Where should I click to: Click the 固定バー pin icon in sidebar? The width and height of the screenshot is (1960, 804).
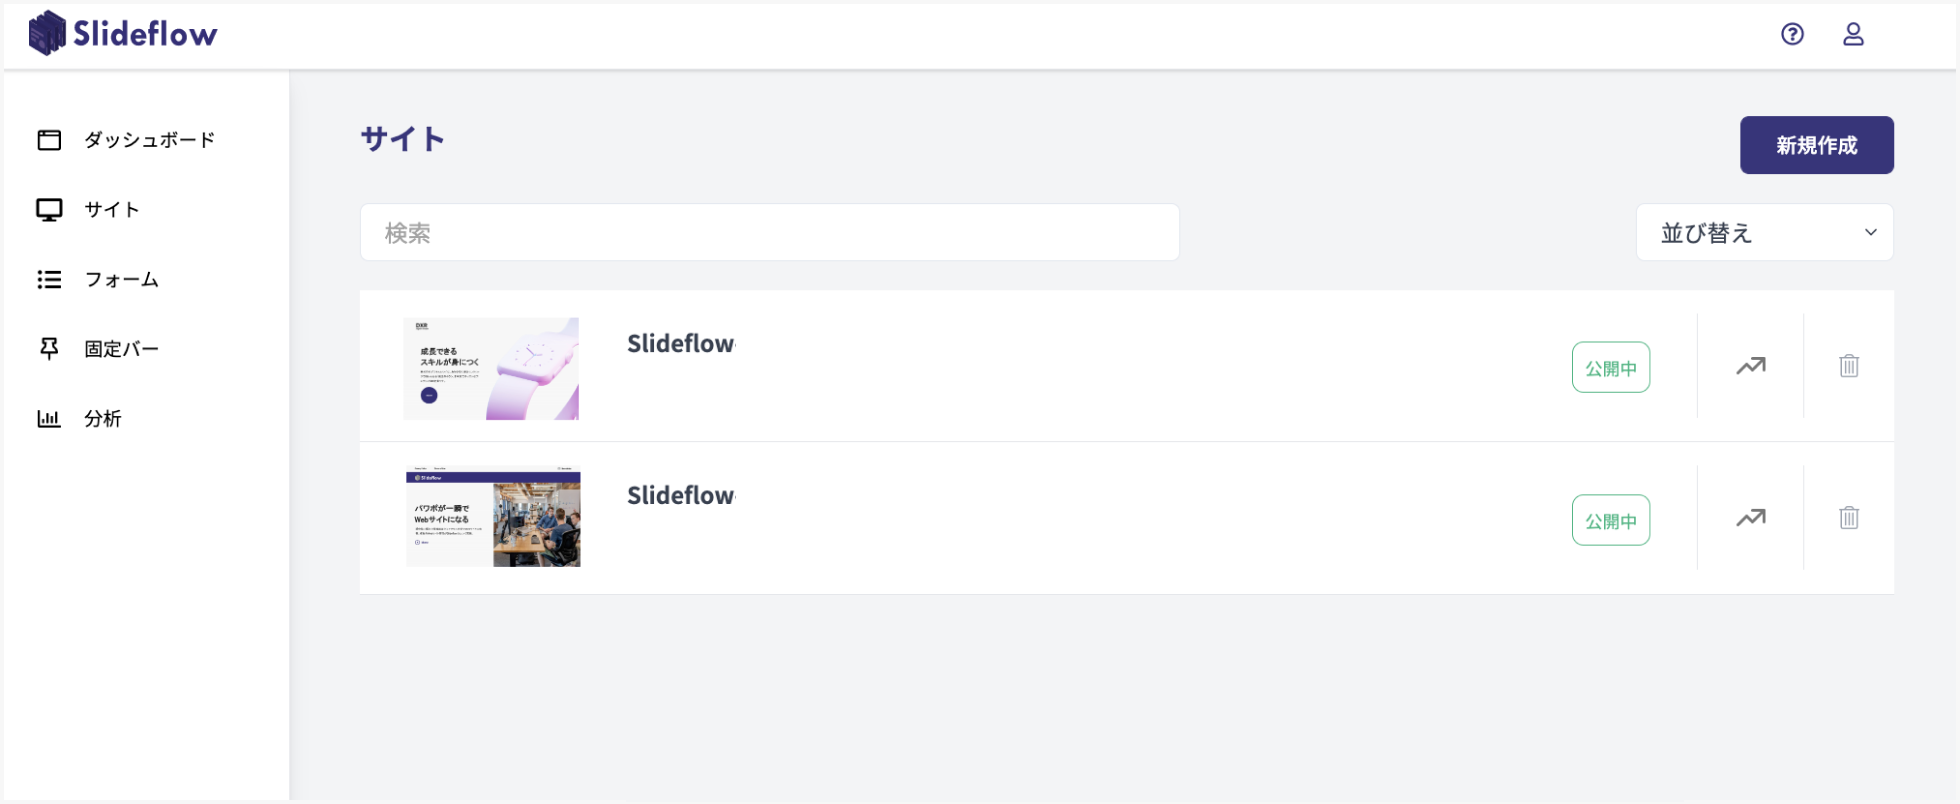[x=49, y=349]
